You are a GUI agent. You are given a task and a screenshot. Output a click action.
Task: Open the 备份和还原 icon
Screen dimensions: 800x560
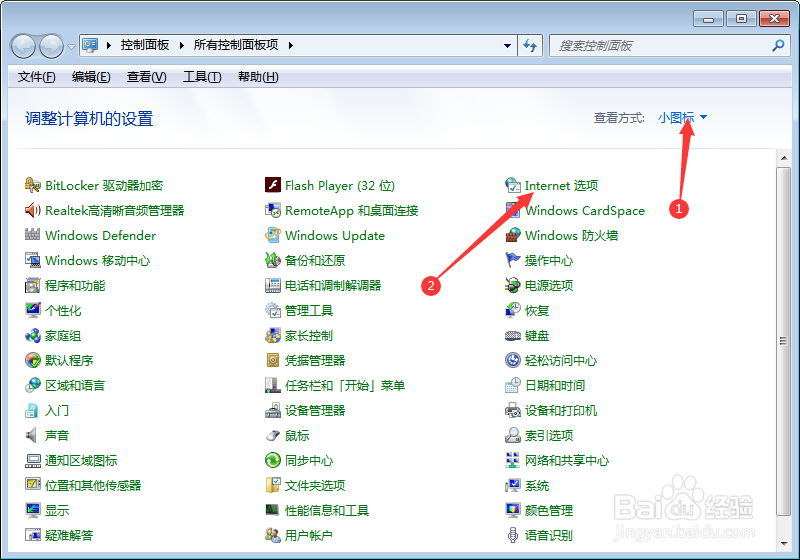(x=273, y=260)
